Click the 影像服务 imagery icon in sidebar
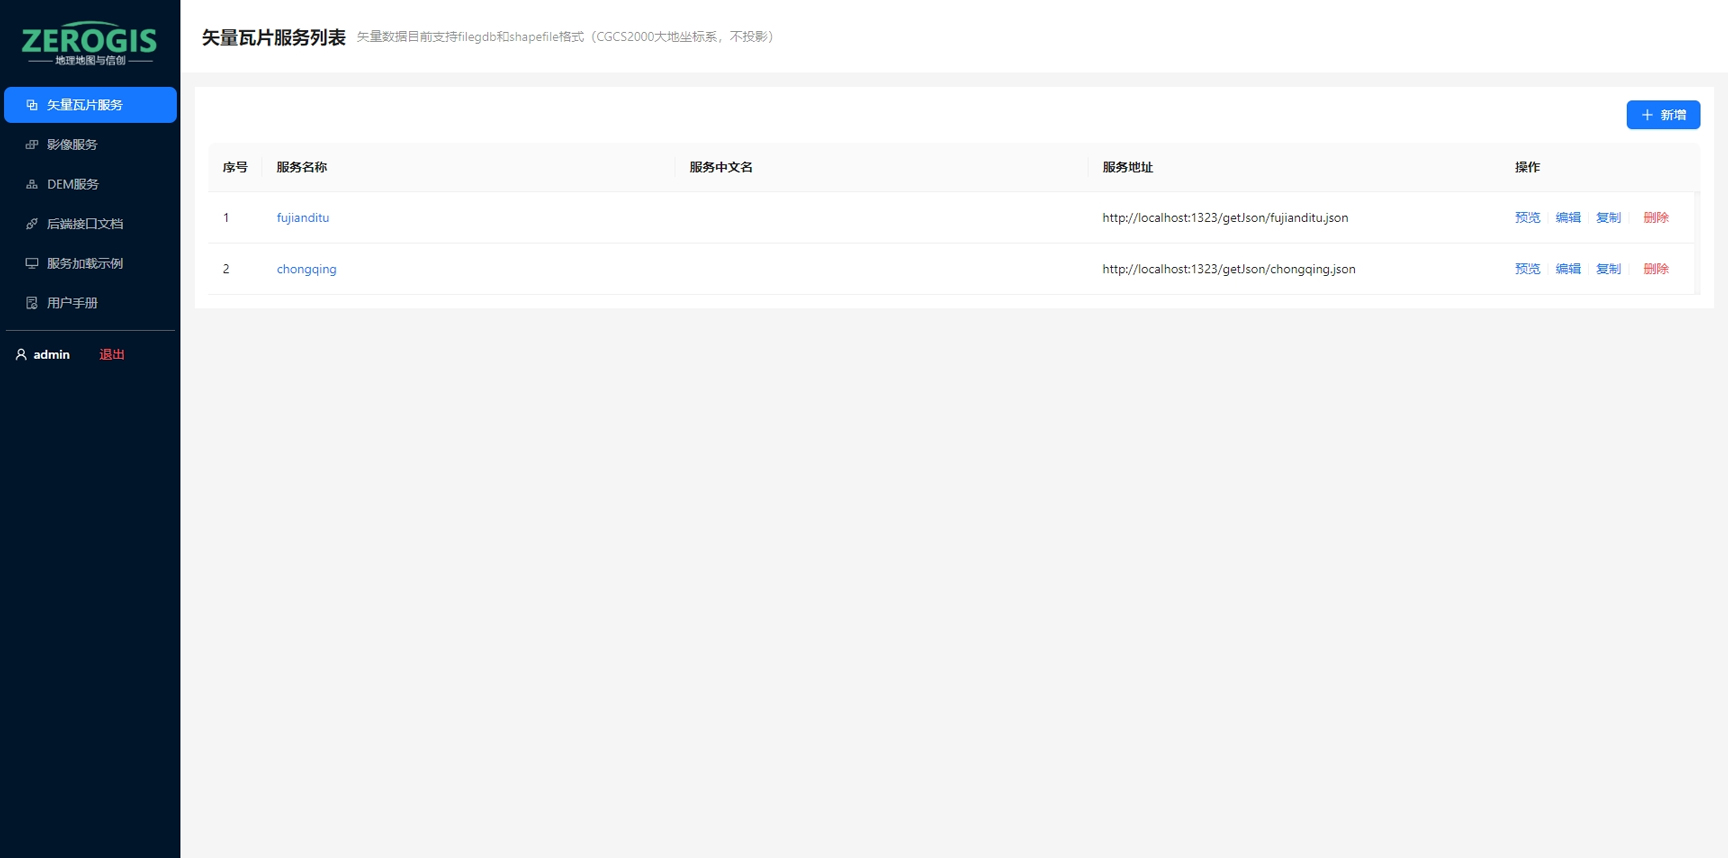The image size is (1728, 858). click(x=32, y=144)
